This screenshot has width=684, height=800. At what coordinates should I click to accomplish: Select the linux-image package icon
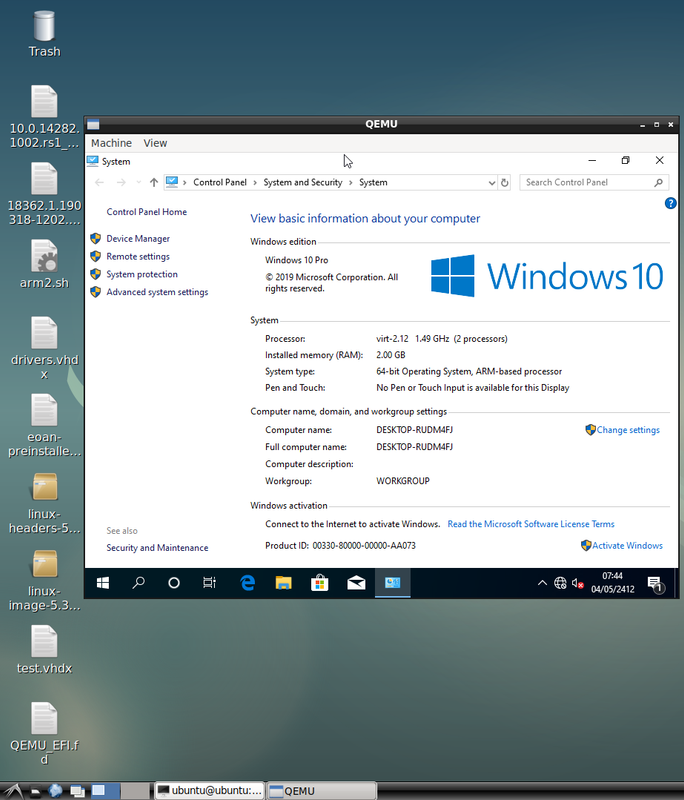[x=44, y=580]
